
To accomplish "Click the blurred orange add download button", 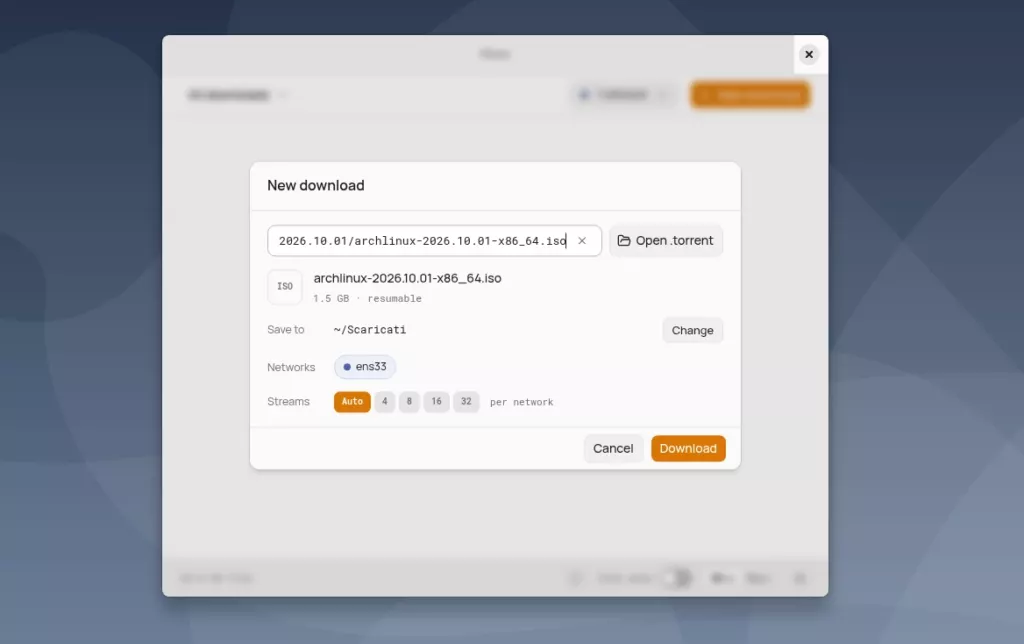I will point(750,95).
